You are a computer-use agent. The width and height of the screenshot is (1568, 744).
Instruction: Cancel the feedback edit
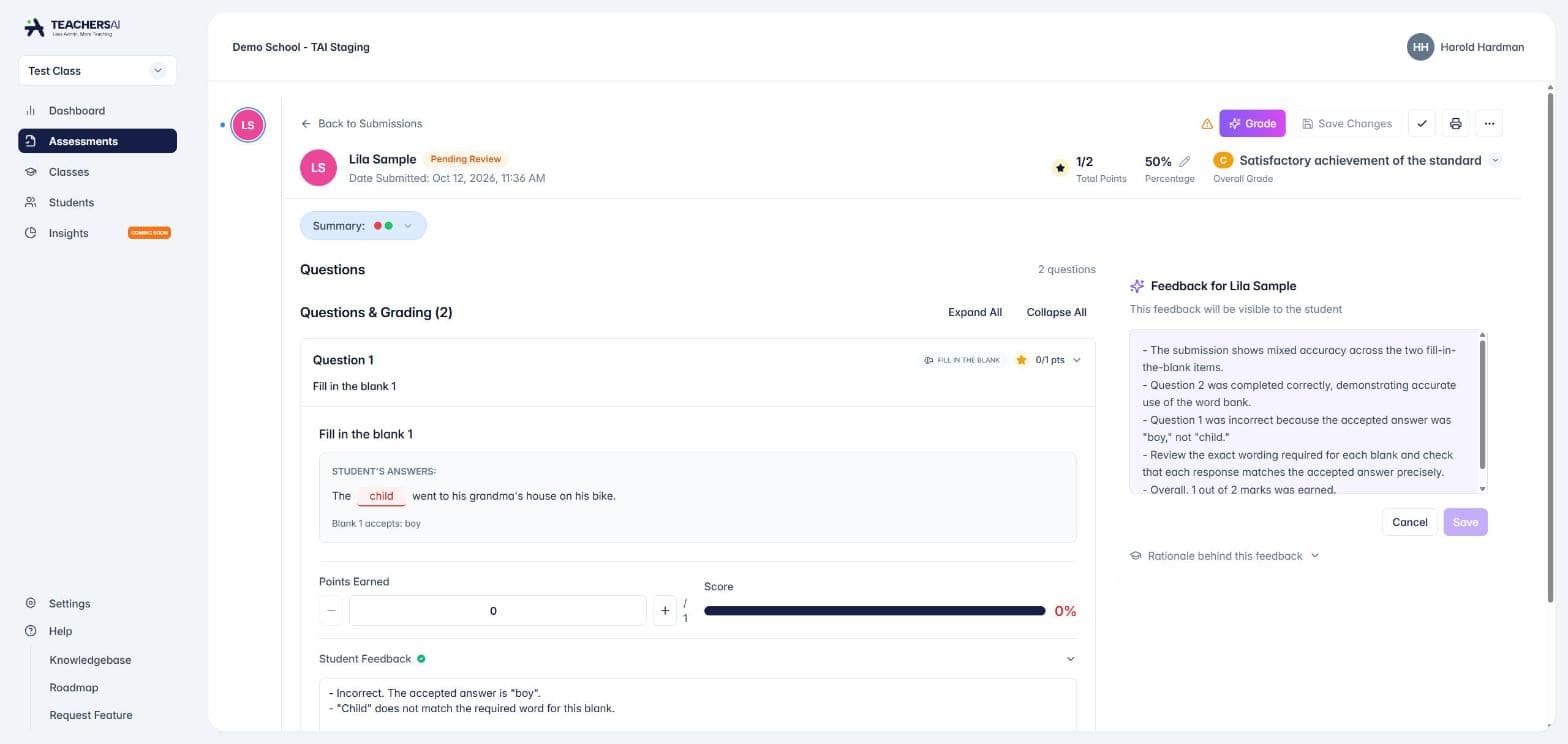(x=1410, y=522)
